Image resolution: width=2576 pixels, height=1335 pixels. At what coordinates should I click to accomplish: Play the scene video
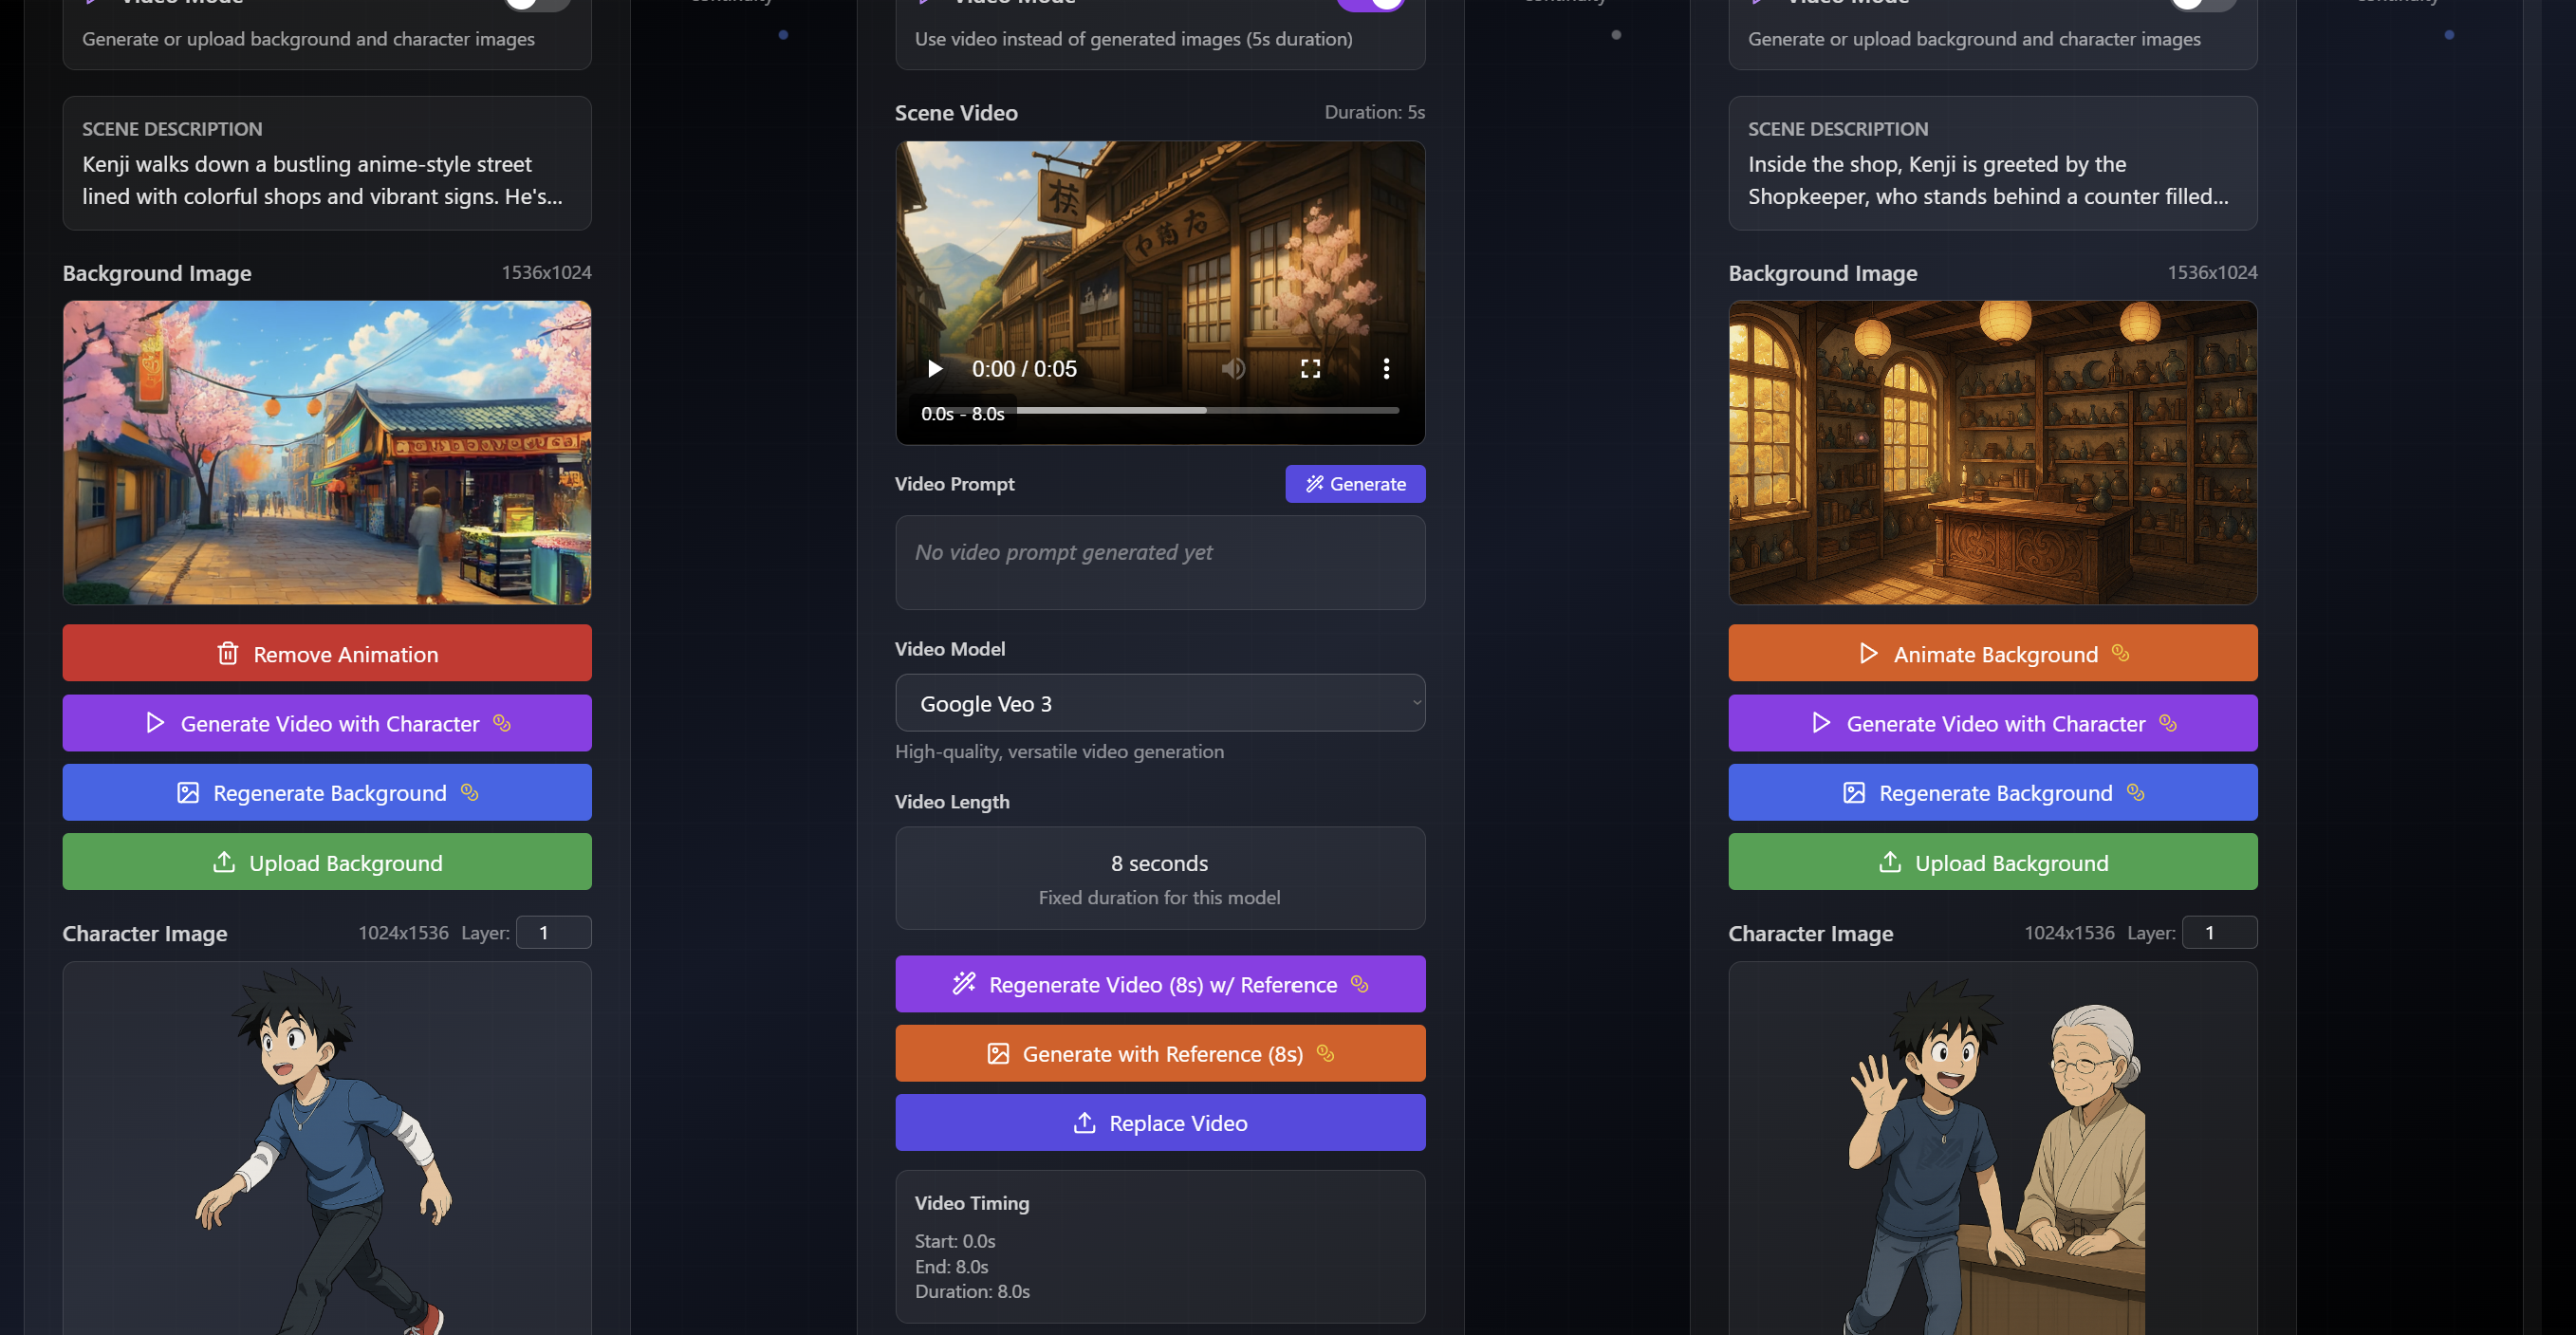pyautogui.click(x=935, y=369)
